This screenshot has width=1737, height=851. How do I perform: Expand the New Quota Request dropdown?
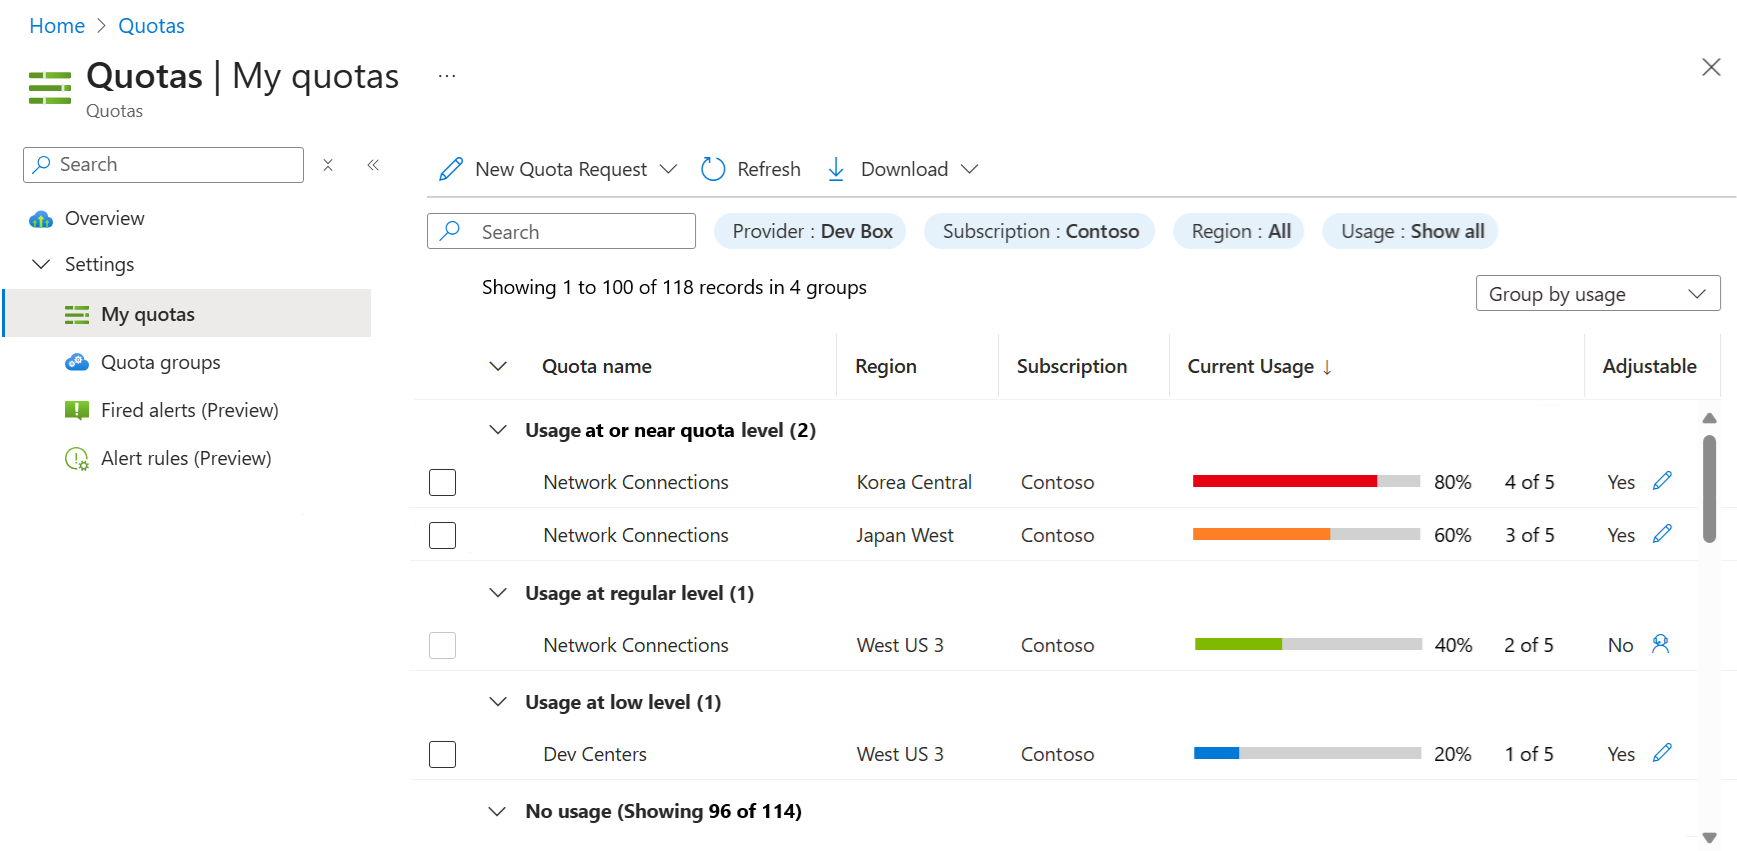[x=668, y=169]
